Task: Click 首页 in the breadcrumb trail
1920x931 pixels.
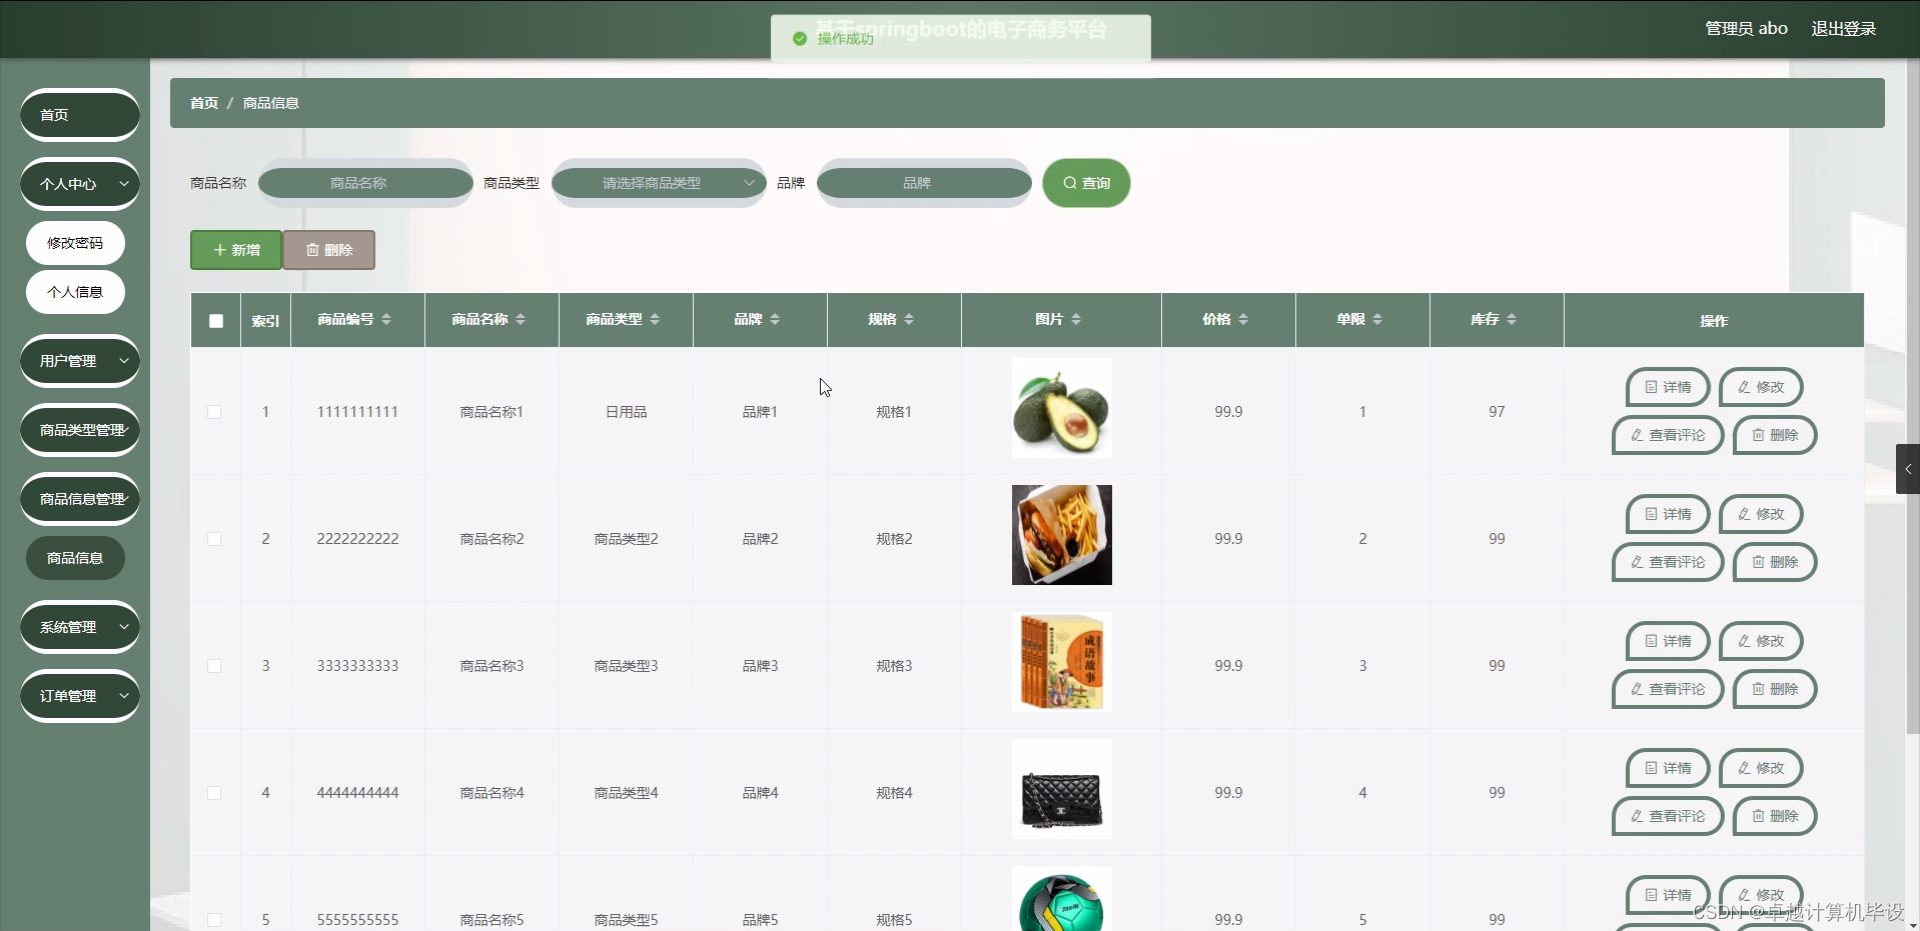Action: pyautogui.click(x=203, y=103)
